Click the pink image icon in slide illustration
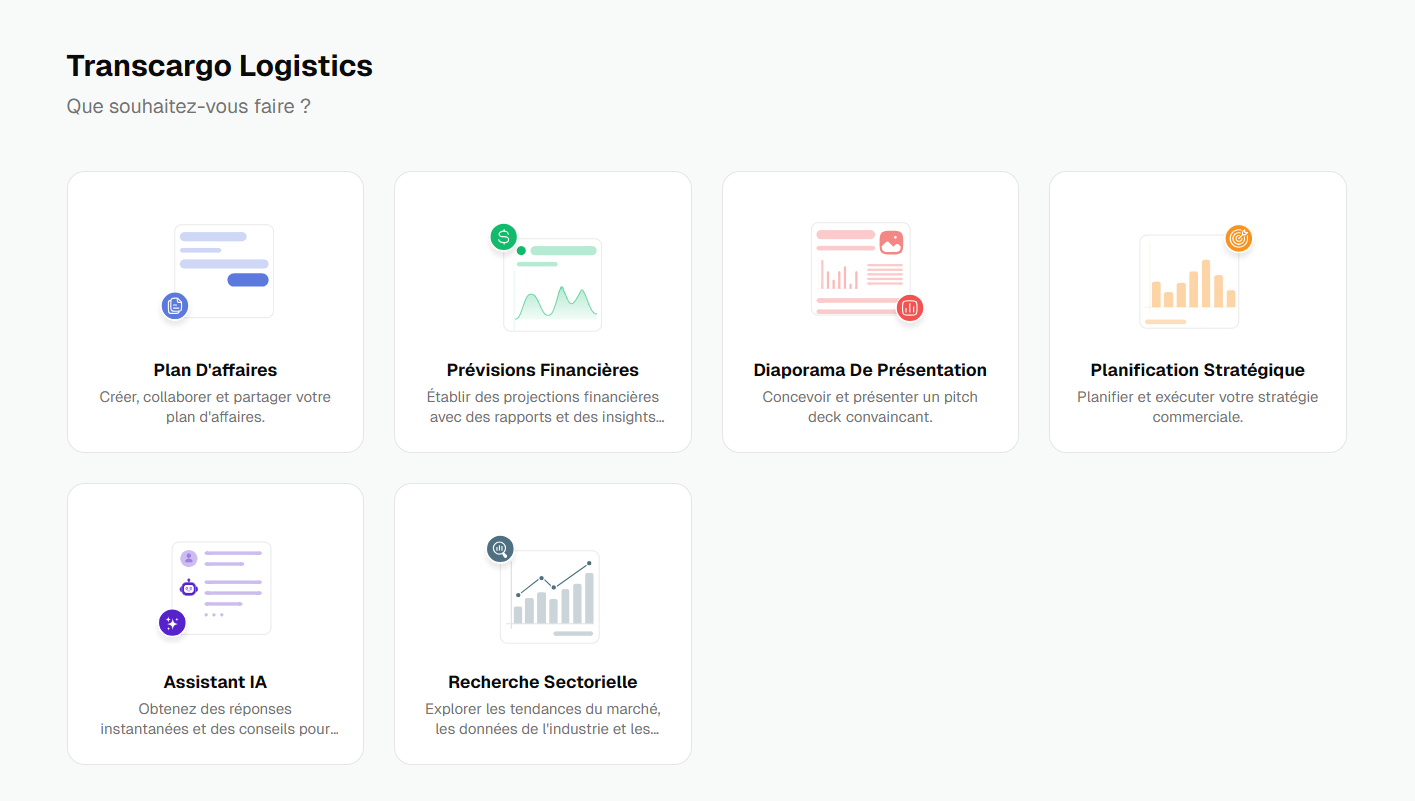The height and width of the screenshot is (801, 1415). (891, 243)
